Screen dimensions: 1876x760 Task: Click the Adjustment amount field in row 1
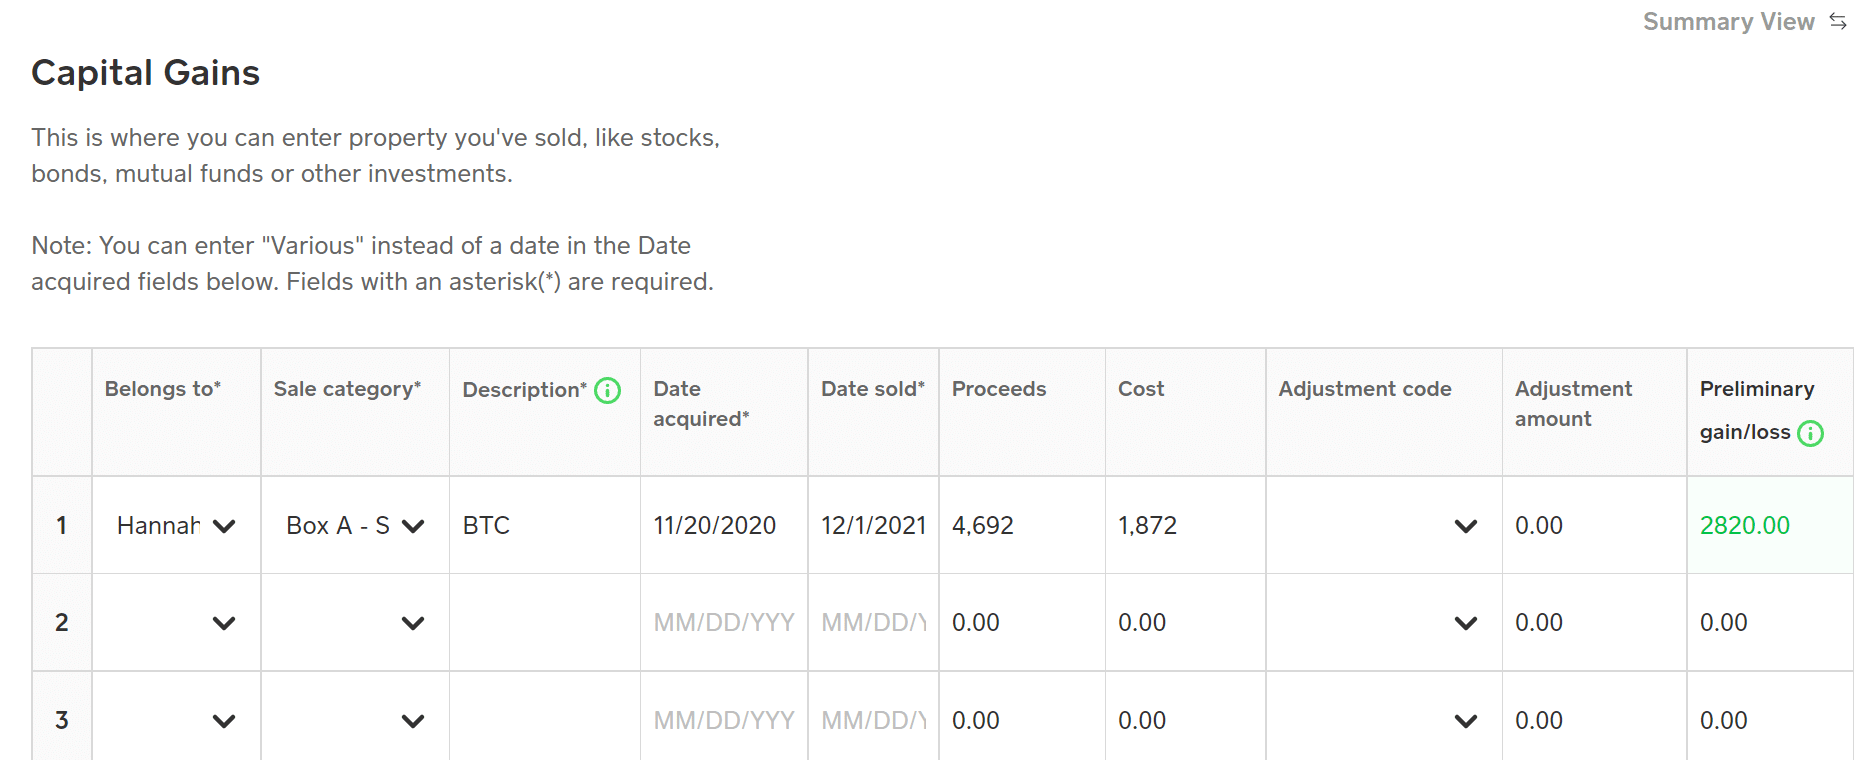point(1540,525)
